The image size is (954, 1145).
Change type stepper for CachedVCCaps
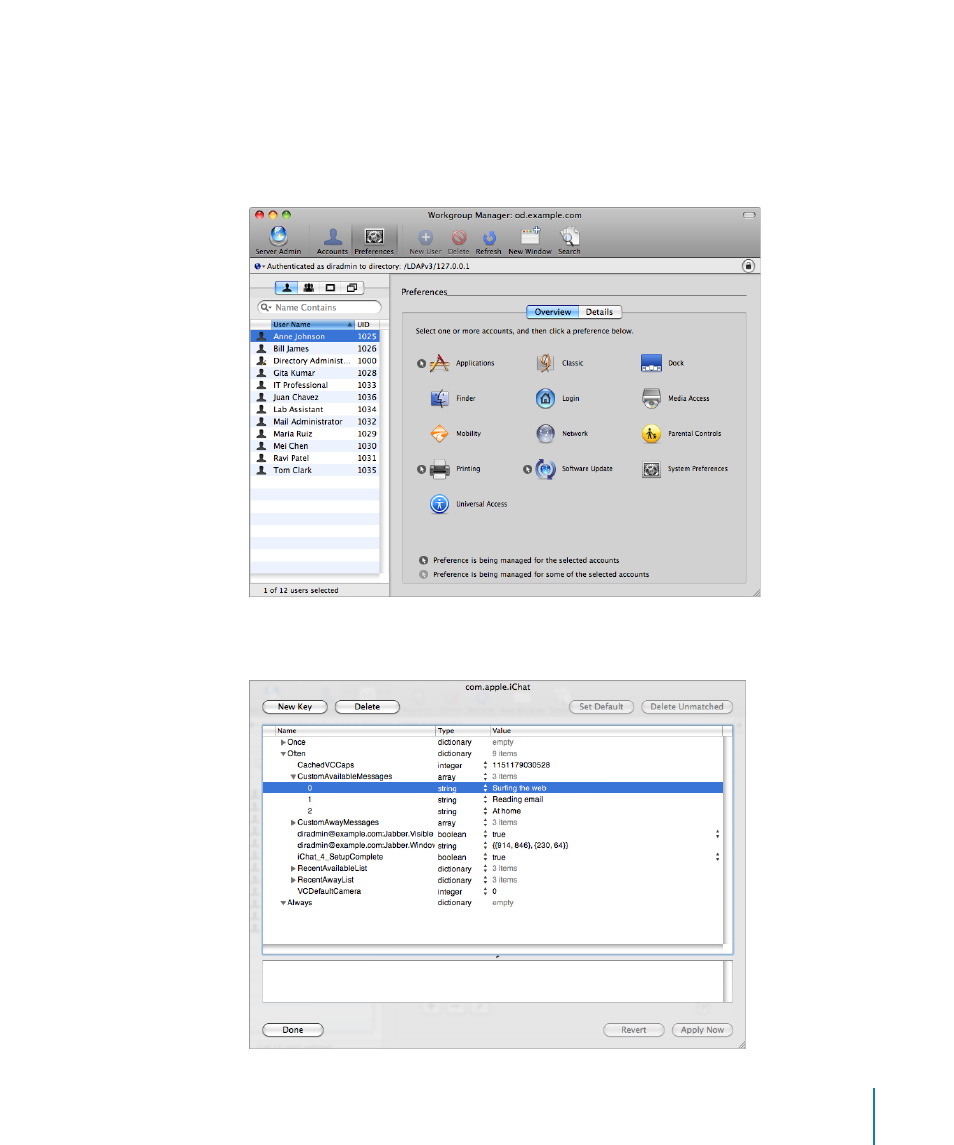pos(485,765)
